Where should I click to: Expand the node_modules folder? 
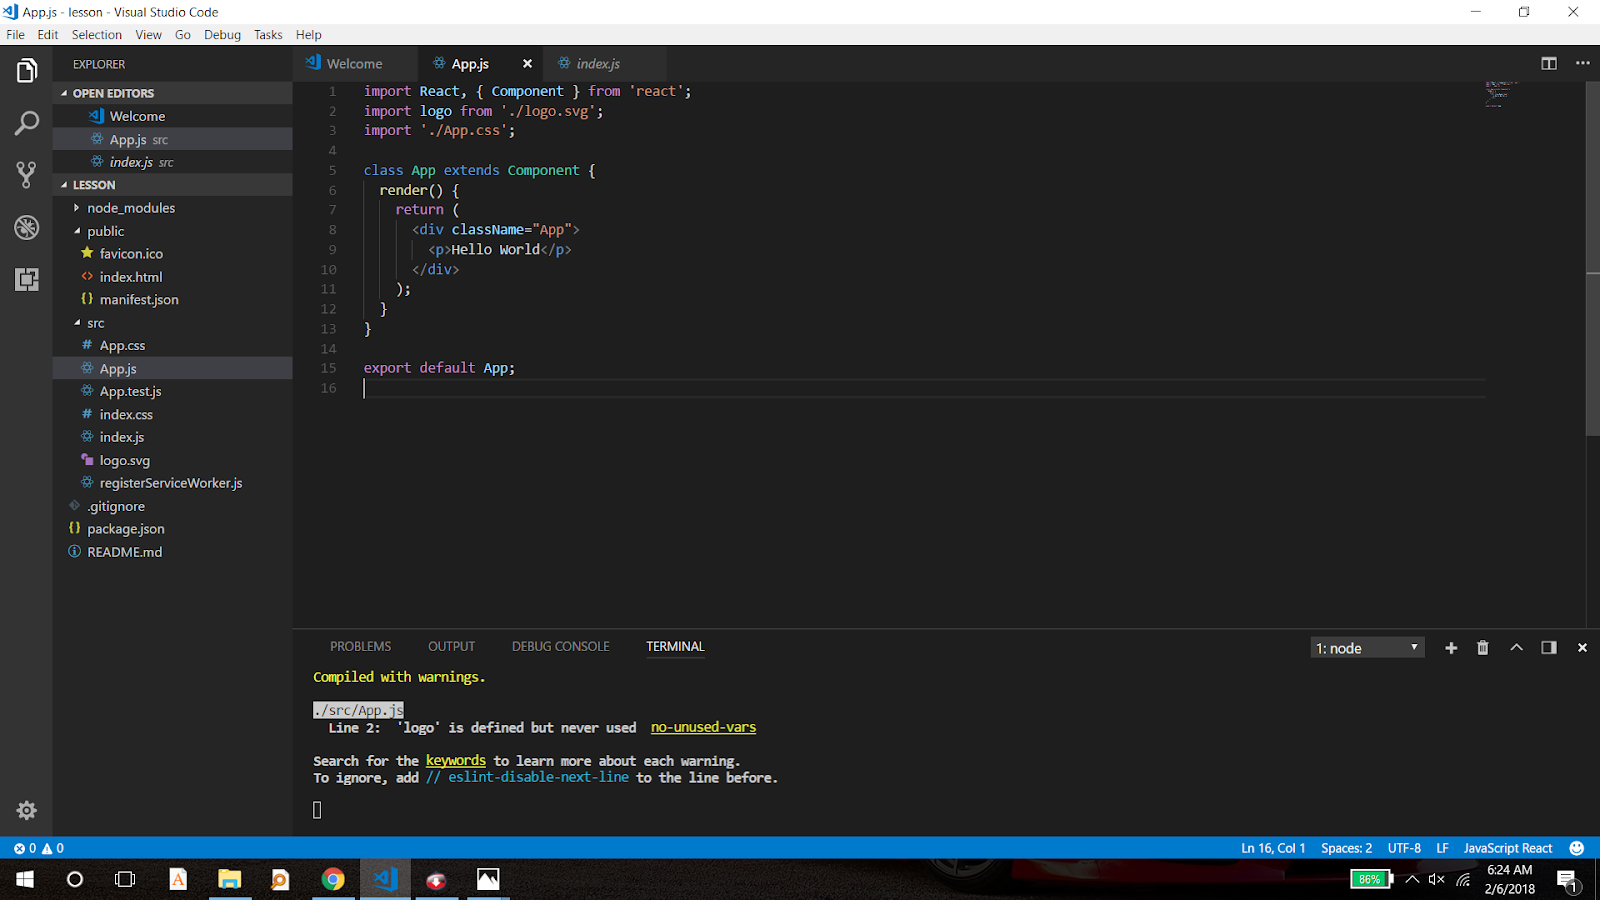128,207
